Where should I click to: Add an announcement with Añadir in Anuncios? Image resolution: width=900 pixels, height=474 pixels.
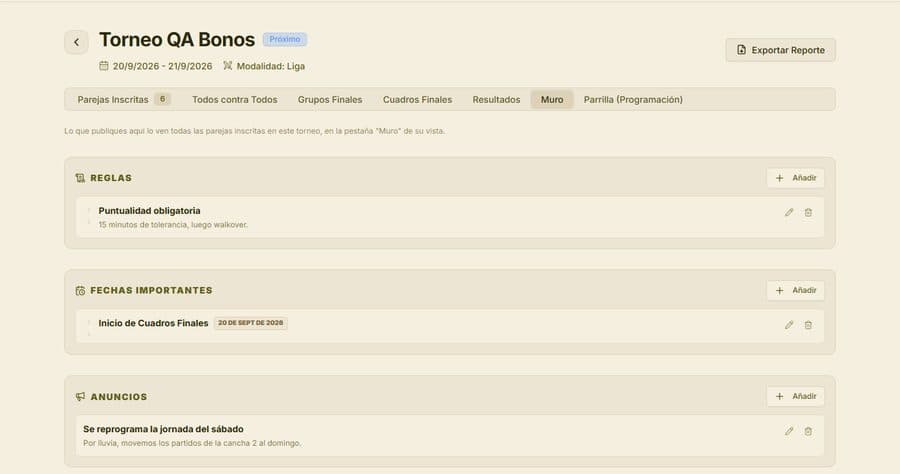(796, 397)
